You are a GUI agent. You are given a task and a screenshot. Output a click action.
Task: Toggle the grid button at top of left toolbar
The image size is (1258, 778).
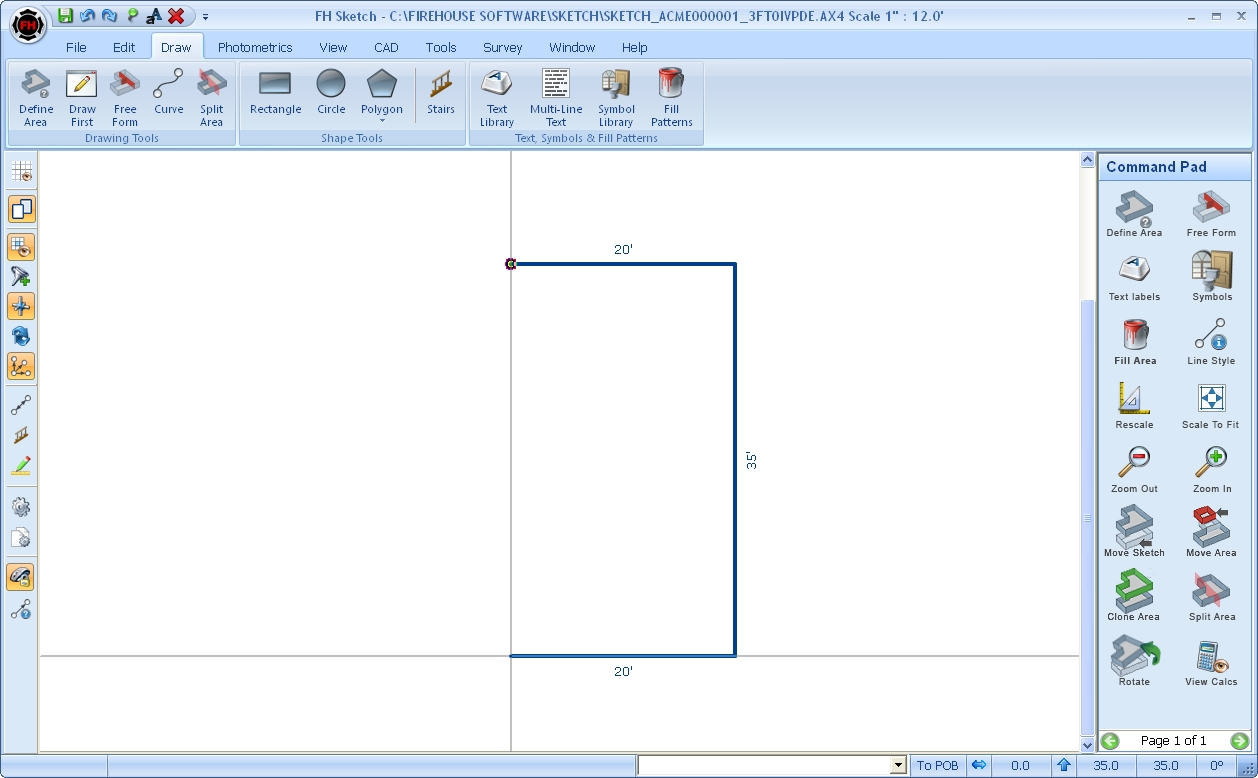(x=21, y=172)
